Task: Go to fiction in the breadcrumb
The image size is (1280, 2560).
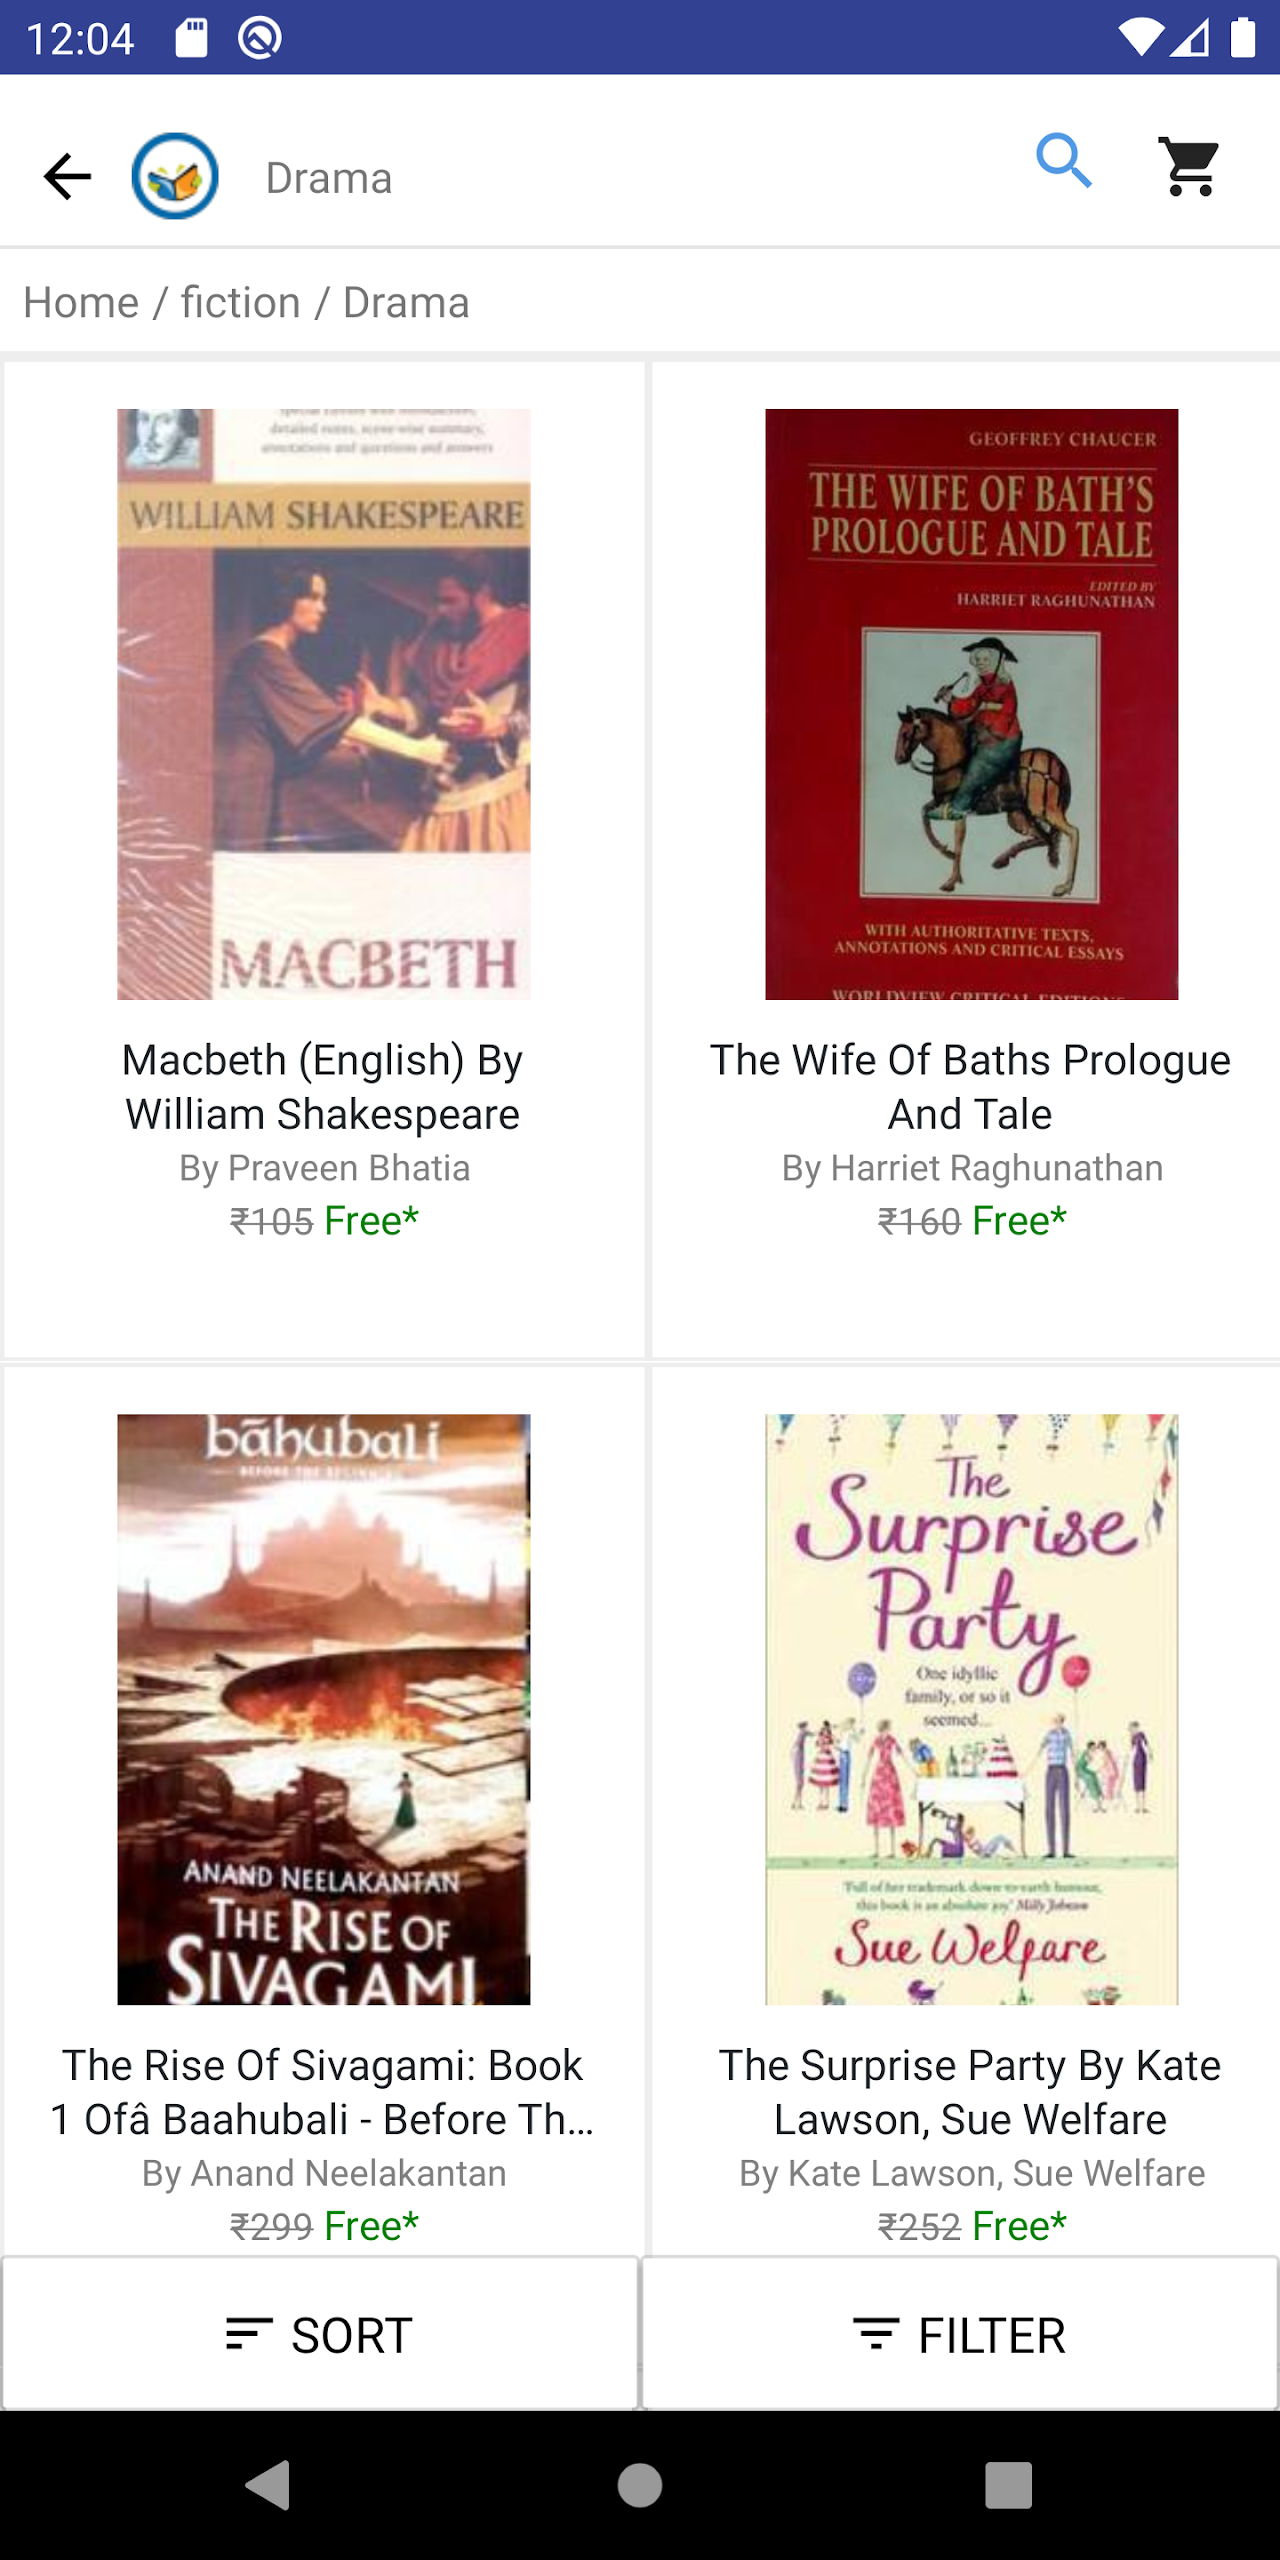Action: 240,302
